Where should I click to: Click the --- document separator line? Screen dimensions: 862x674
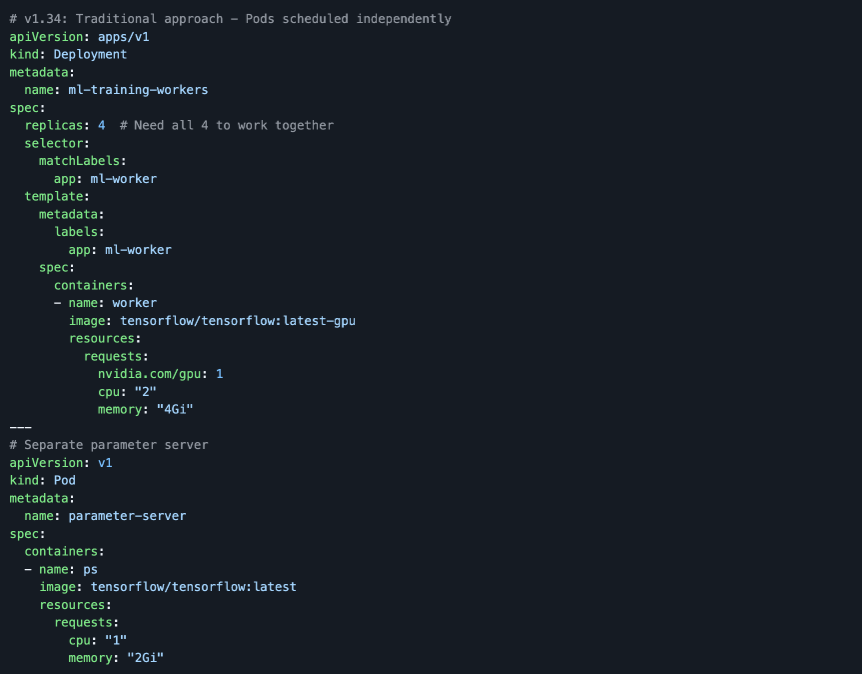coord(21,427)
